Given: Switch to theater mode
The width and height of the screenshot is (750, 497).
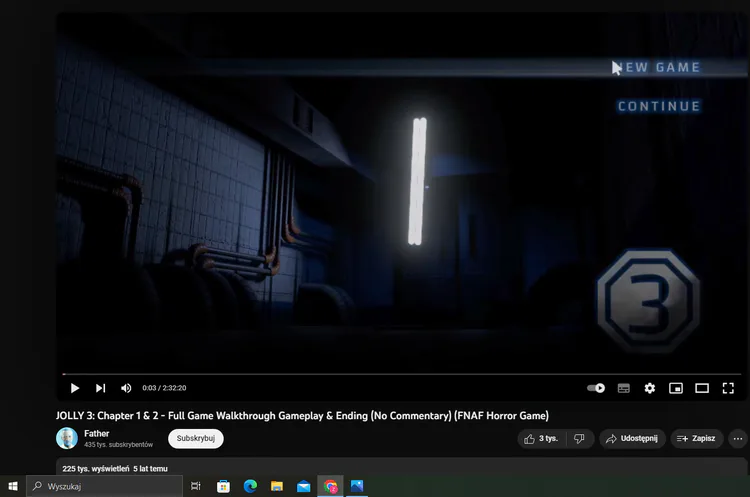Looking at the screenshot, I should click(702, 388).
